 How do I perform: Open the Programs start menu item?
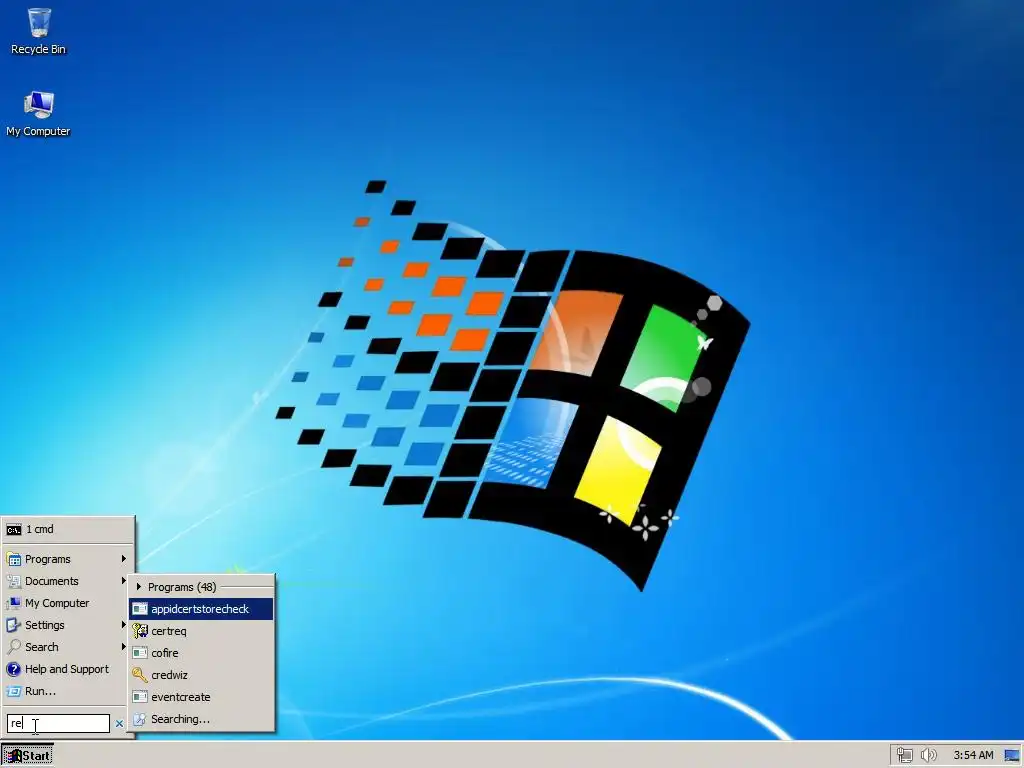pyautogui.click(x=68, y=559)
